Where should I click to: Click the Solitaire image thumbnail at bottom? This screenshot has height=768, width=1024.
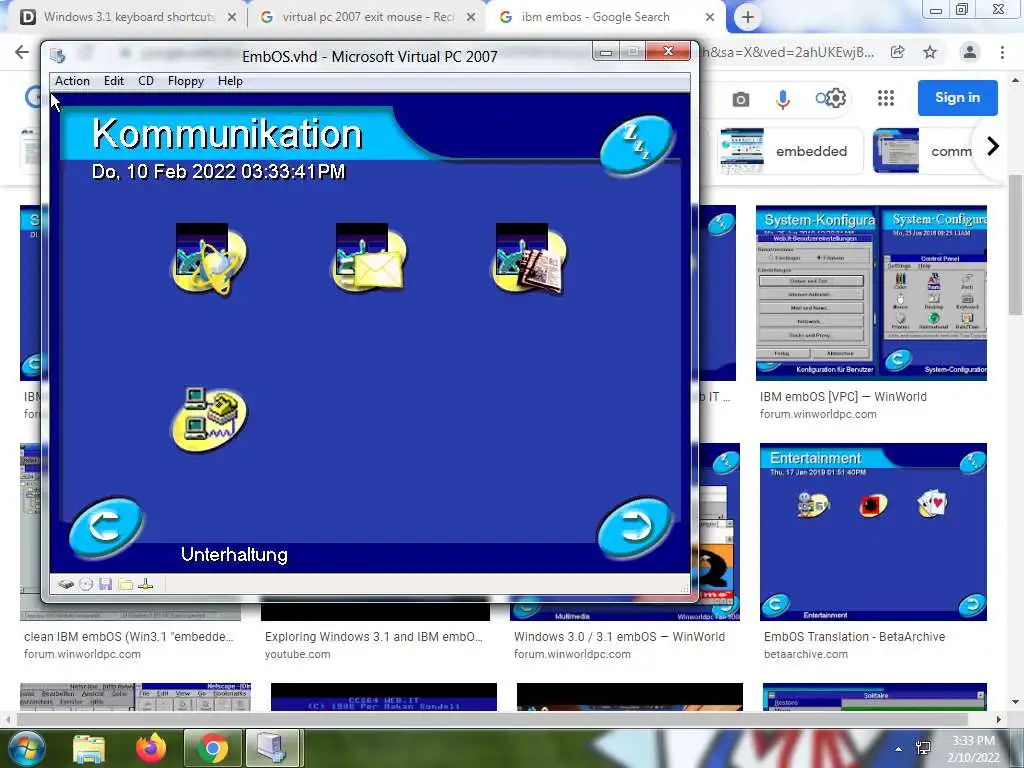(x=874, y=697)
